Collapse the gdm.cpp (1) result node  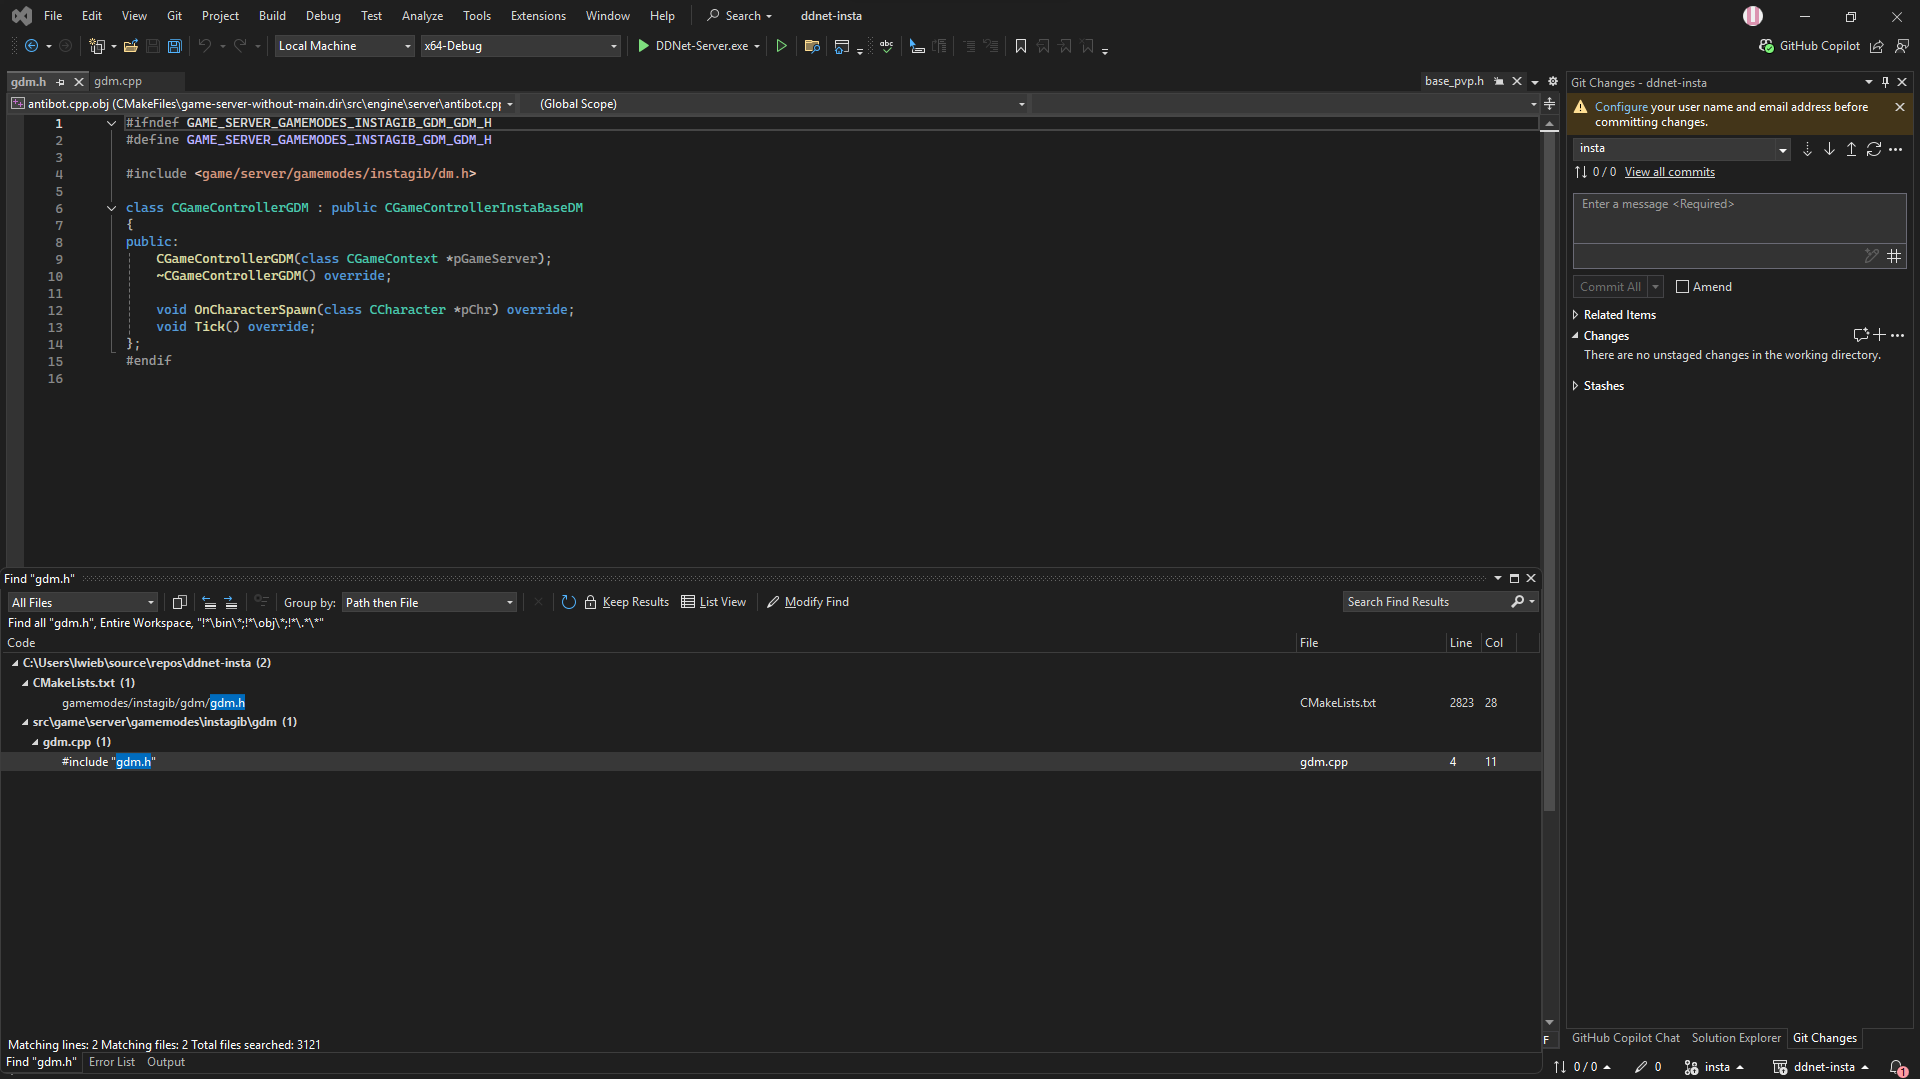coord(36,742)
